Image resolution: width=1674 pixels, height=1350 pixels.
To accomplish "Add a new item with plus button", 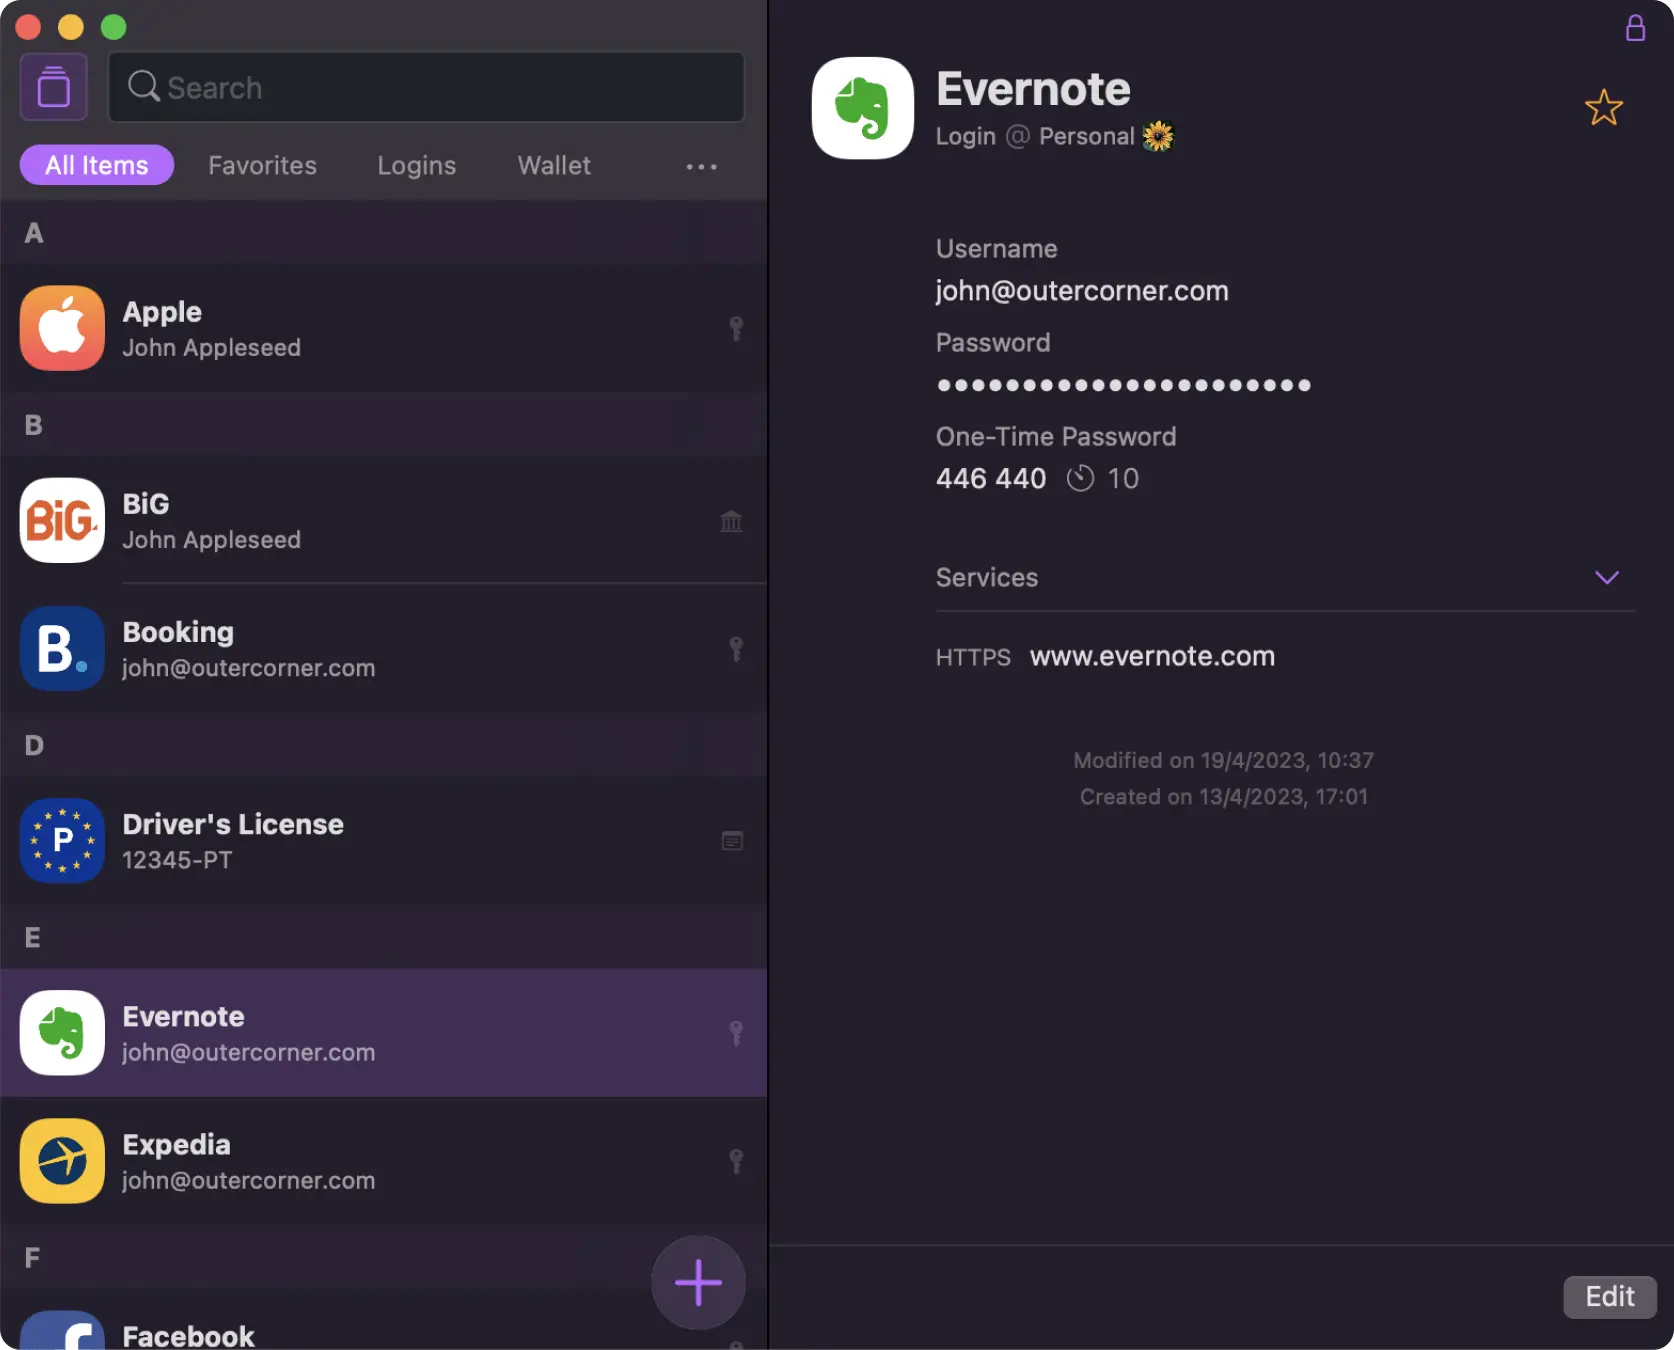I will click(x=698, y=1283).
